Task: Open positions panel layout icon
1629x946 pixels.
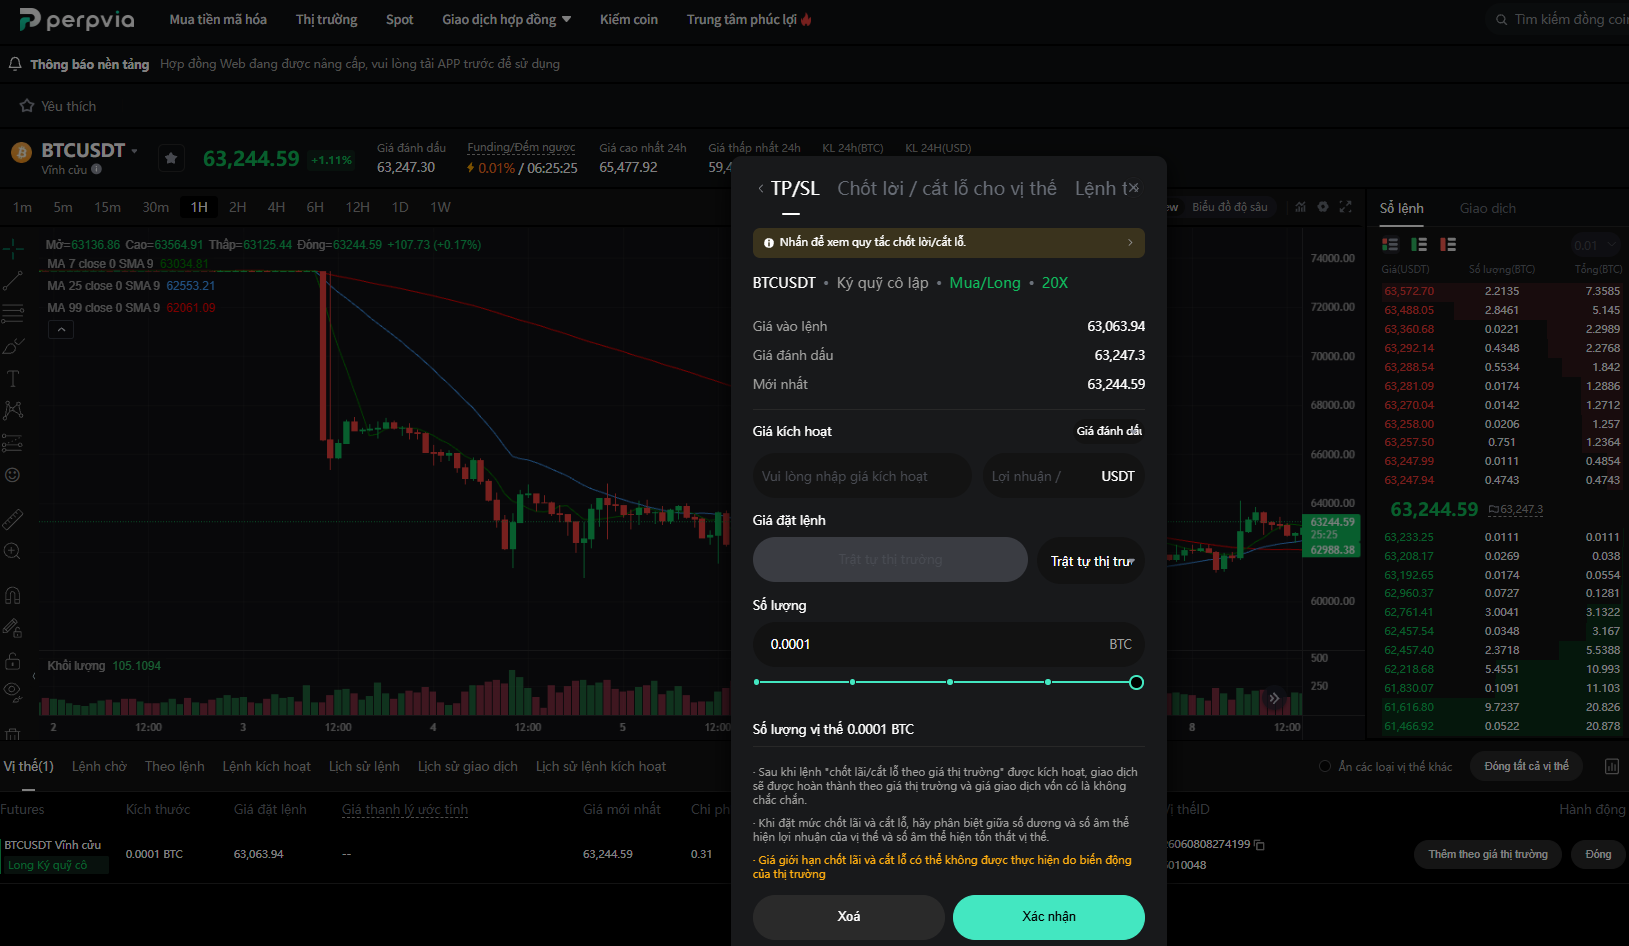Action: coord(1612,766)
